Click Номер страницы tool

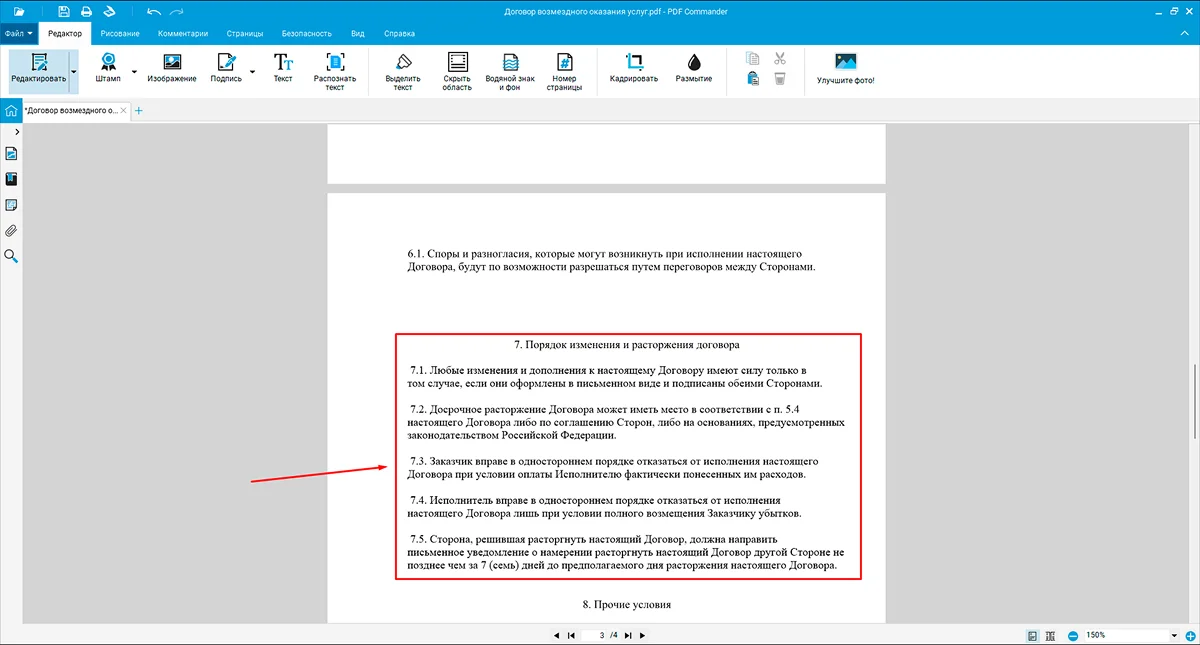[x=564, y=71]
